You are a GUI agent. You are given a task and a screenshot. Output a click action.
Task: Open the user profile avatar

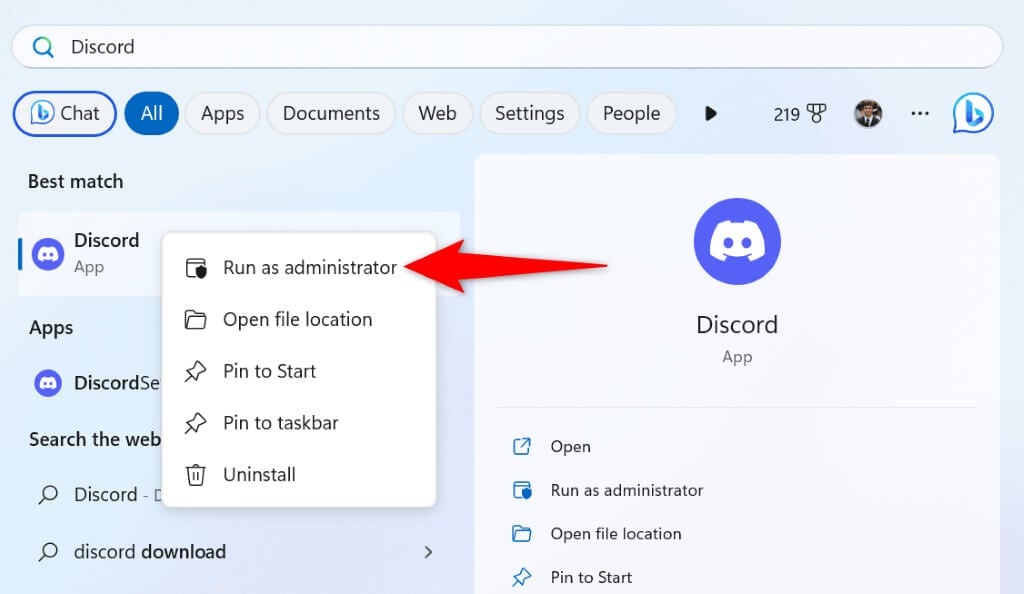[x=868, y=114]
